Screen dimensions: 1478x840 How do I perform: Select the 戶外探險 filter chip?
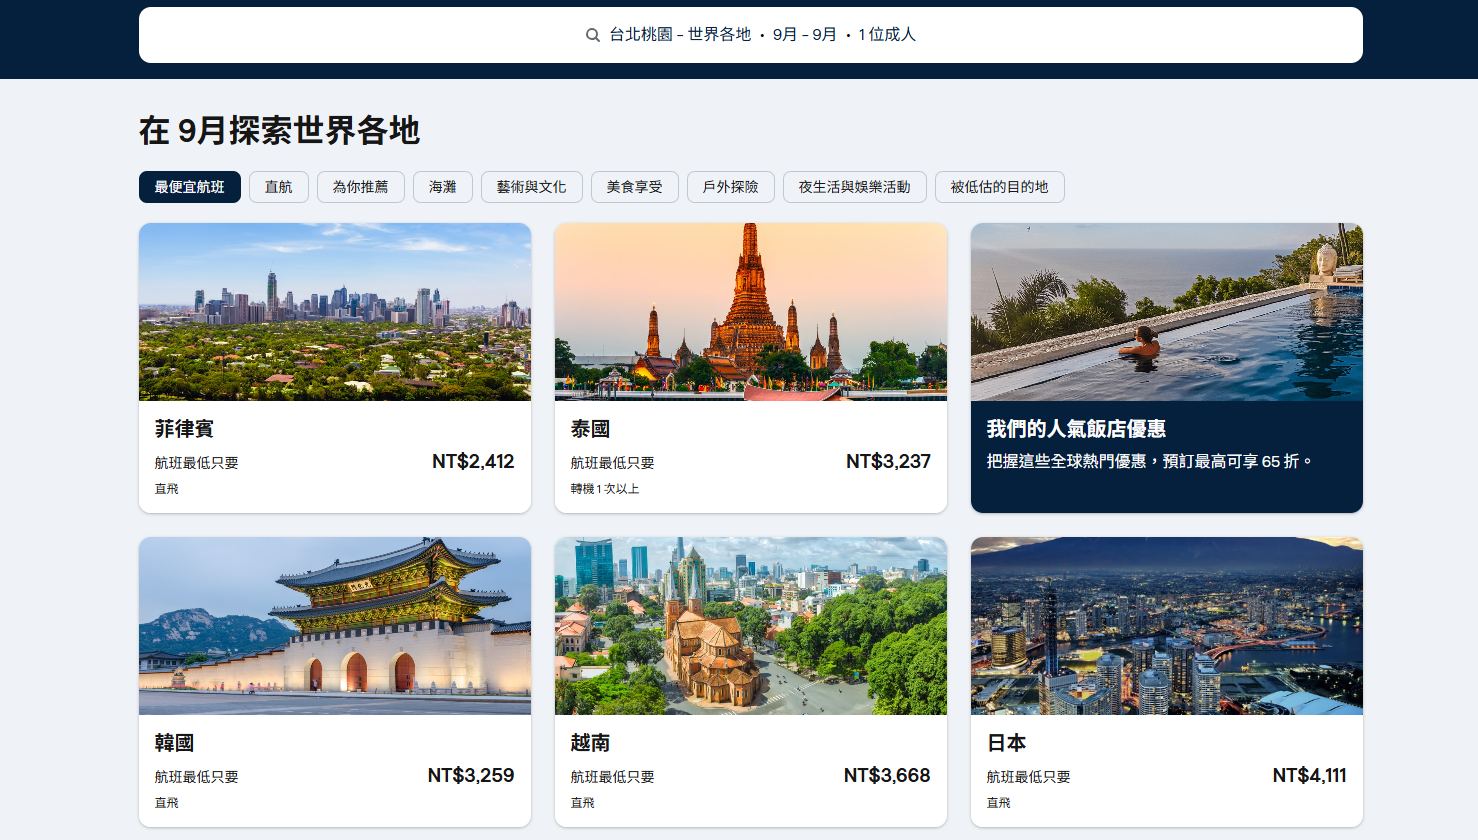click(x=731, y=187)
